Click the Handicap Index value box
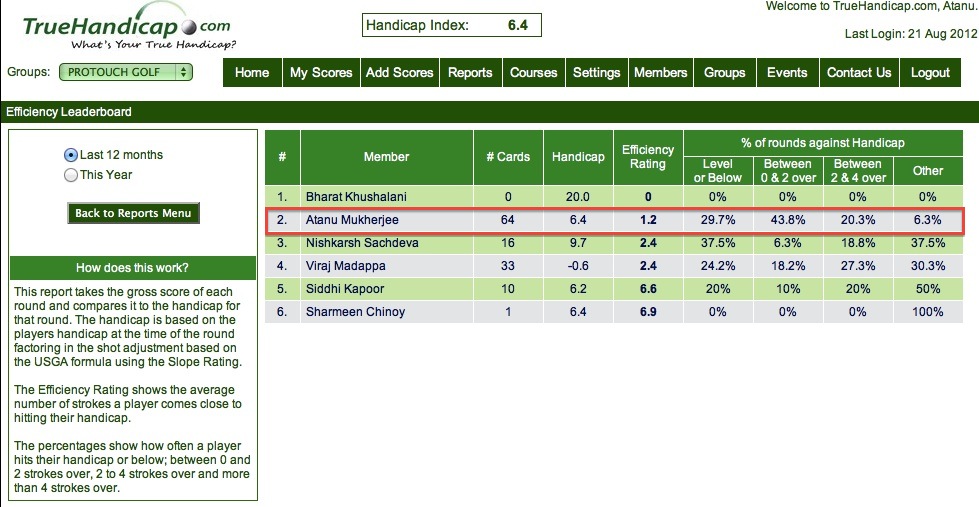The height and width of the screenshot is (507, 979). coord(452,24)
